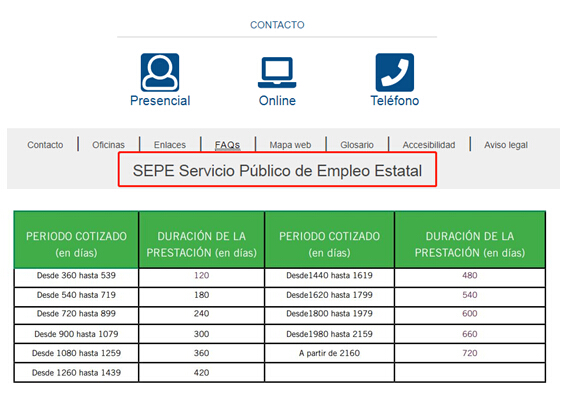Select cell 'Desde1800 hasta 1979'
This screenshot has width=568, height=398.
pyautogui.click(x=329, y=314)
